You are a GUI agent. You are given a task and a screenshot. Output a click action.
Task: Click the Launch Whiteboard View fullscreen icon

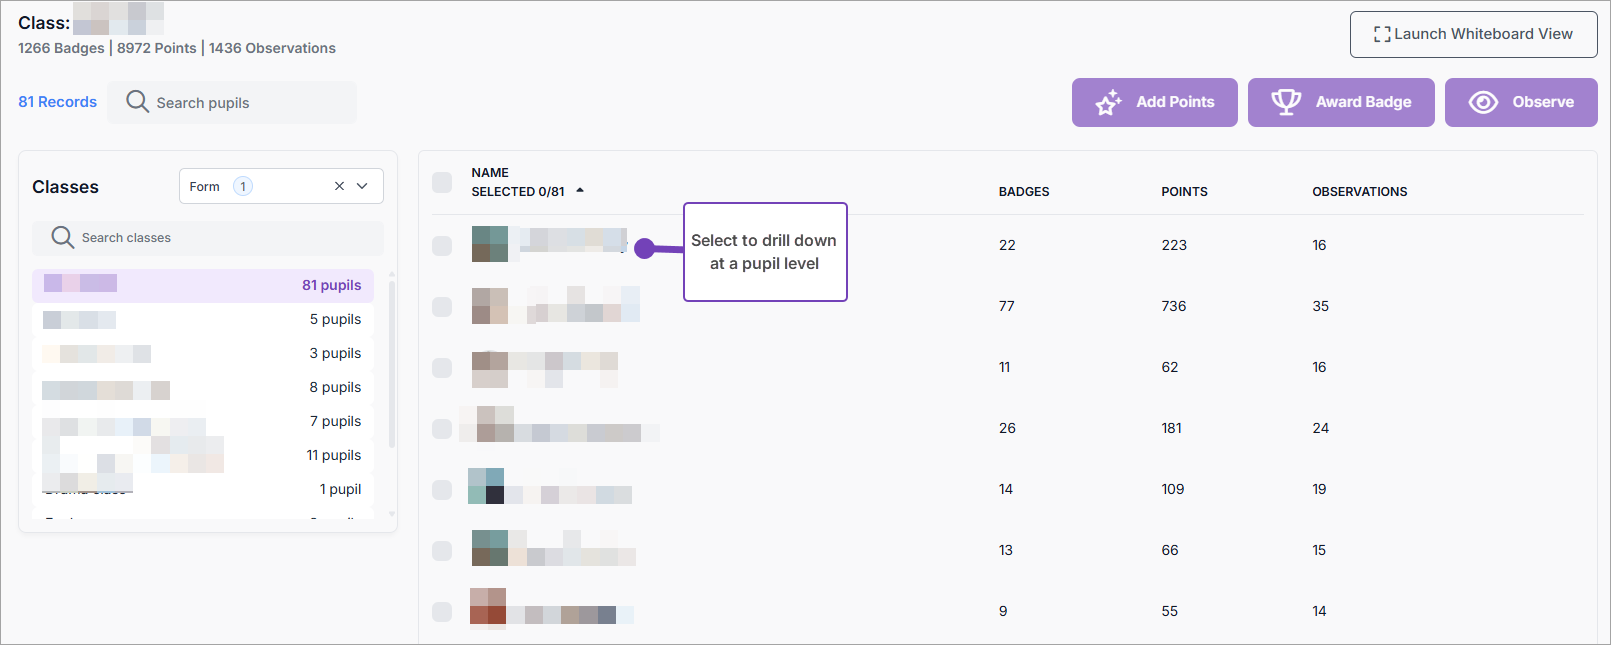[1382, 34]
